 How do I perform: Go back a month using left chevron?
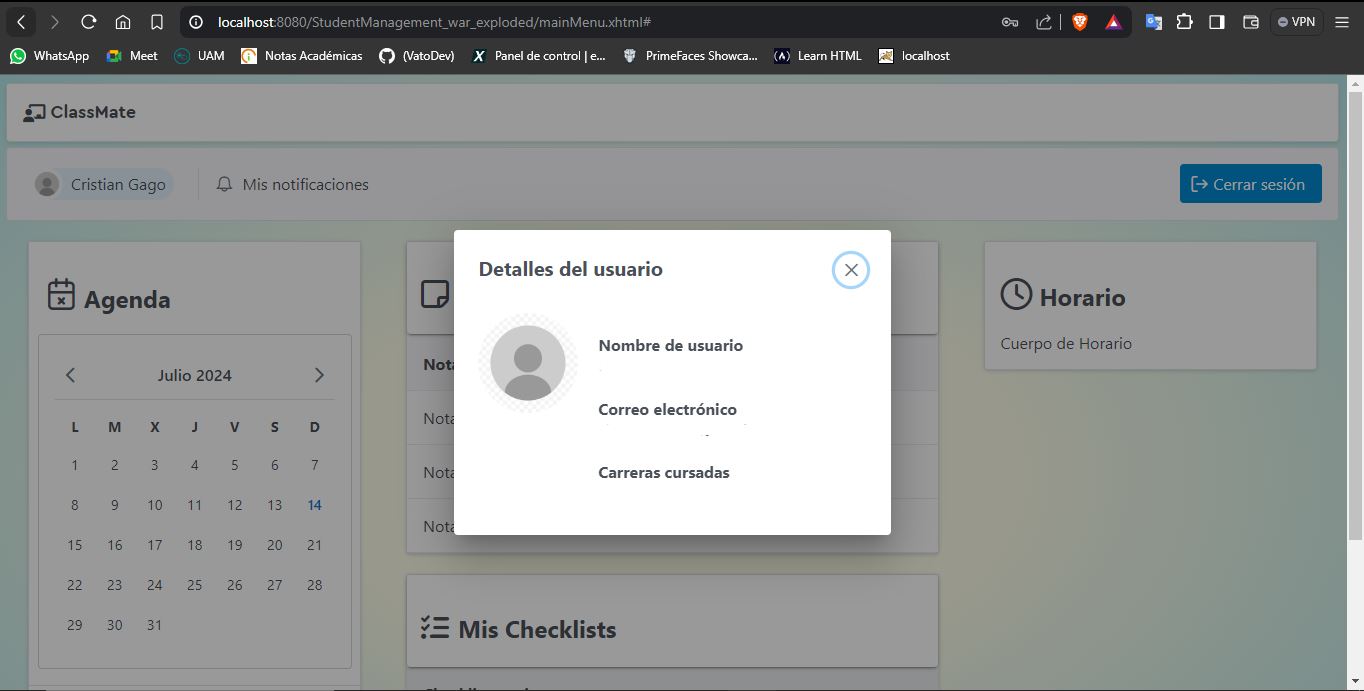point(70,374)
